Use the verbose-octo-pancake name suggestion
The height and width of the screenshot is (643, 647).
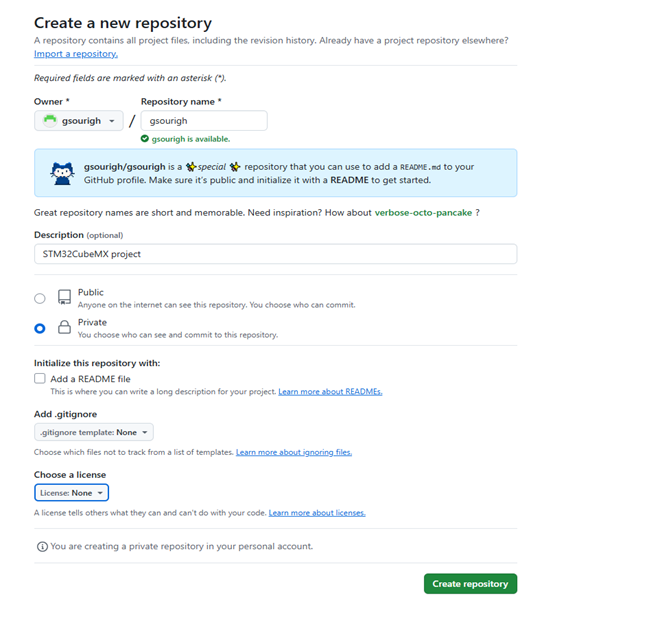[x=423, y=213]
